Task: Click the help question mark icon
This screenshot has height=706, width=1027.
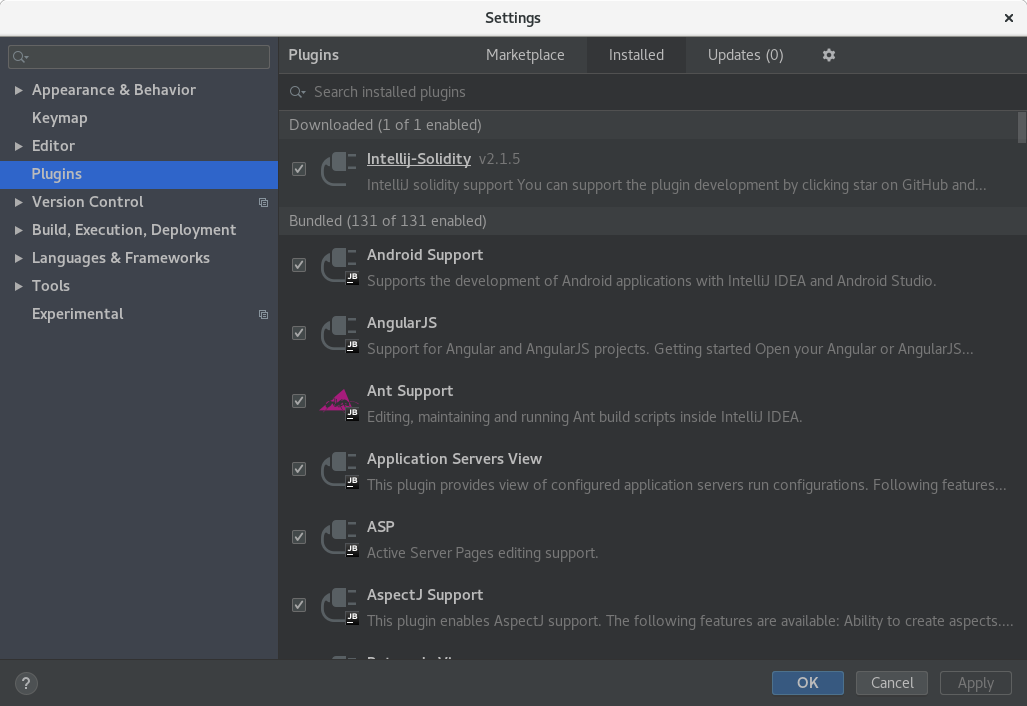Action: click(x=26, y=684)
